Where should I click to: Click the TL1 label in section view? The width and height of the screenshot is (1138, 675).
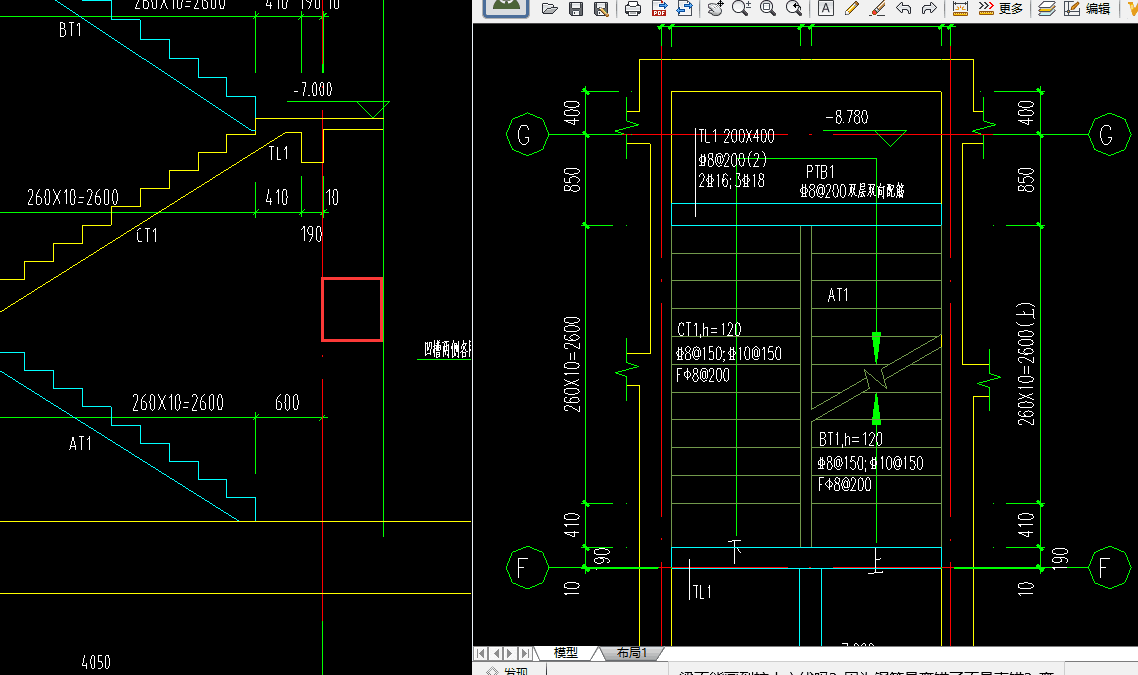pos(279,153)
